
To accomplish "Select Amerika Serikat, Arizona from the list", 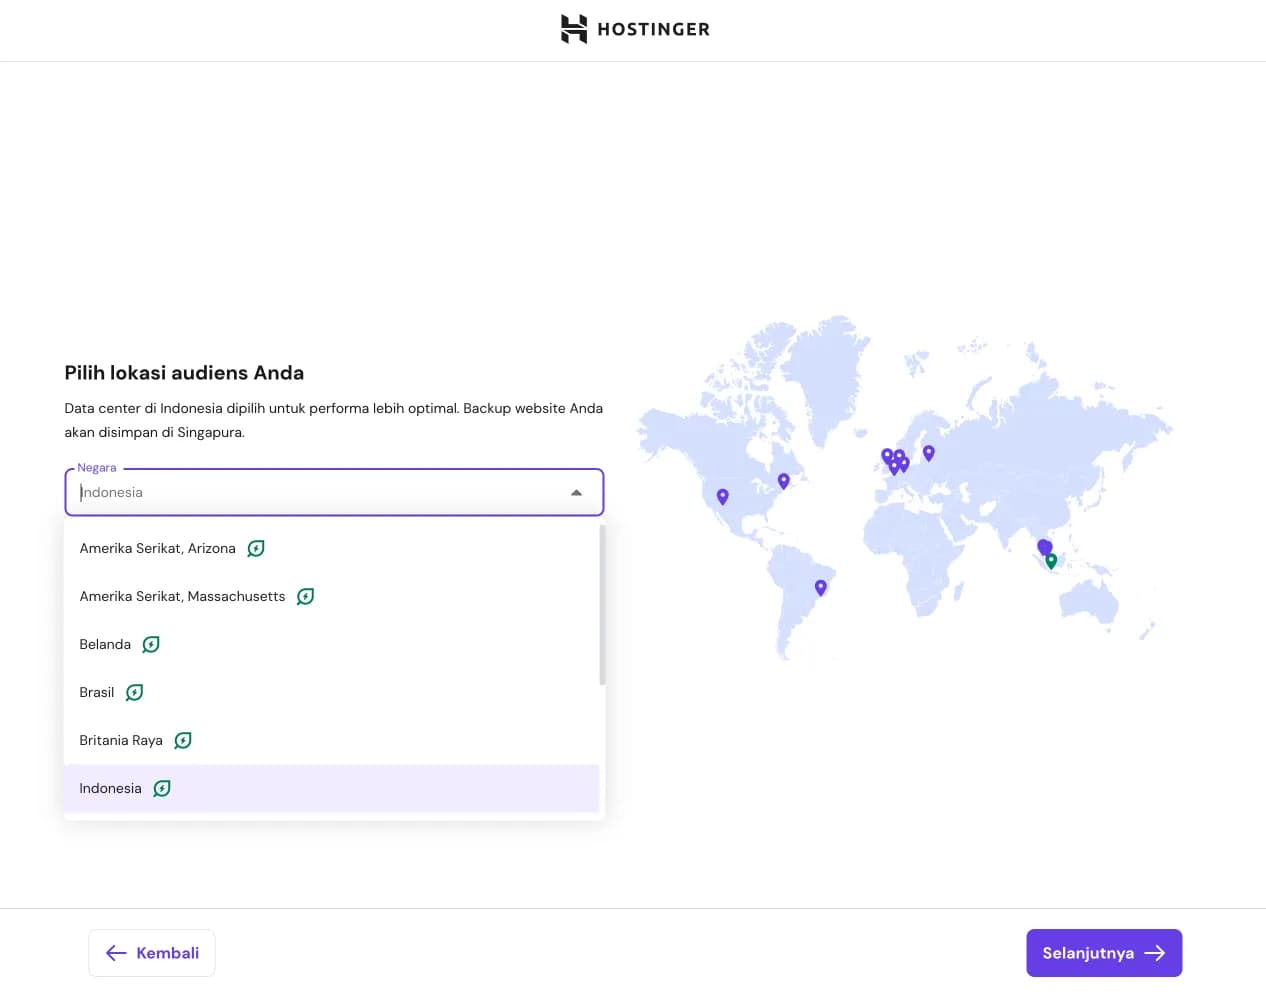I will click(x=158, y=549).
